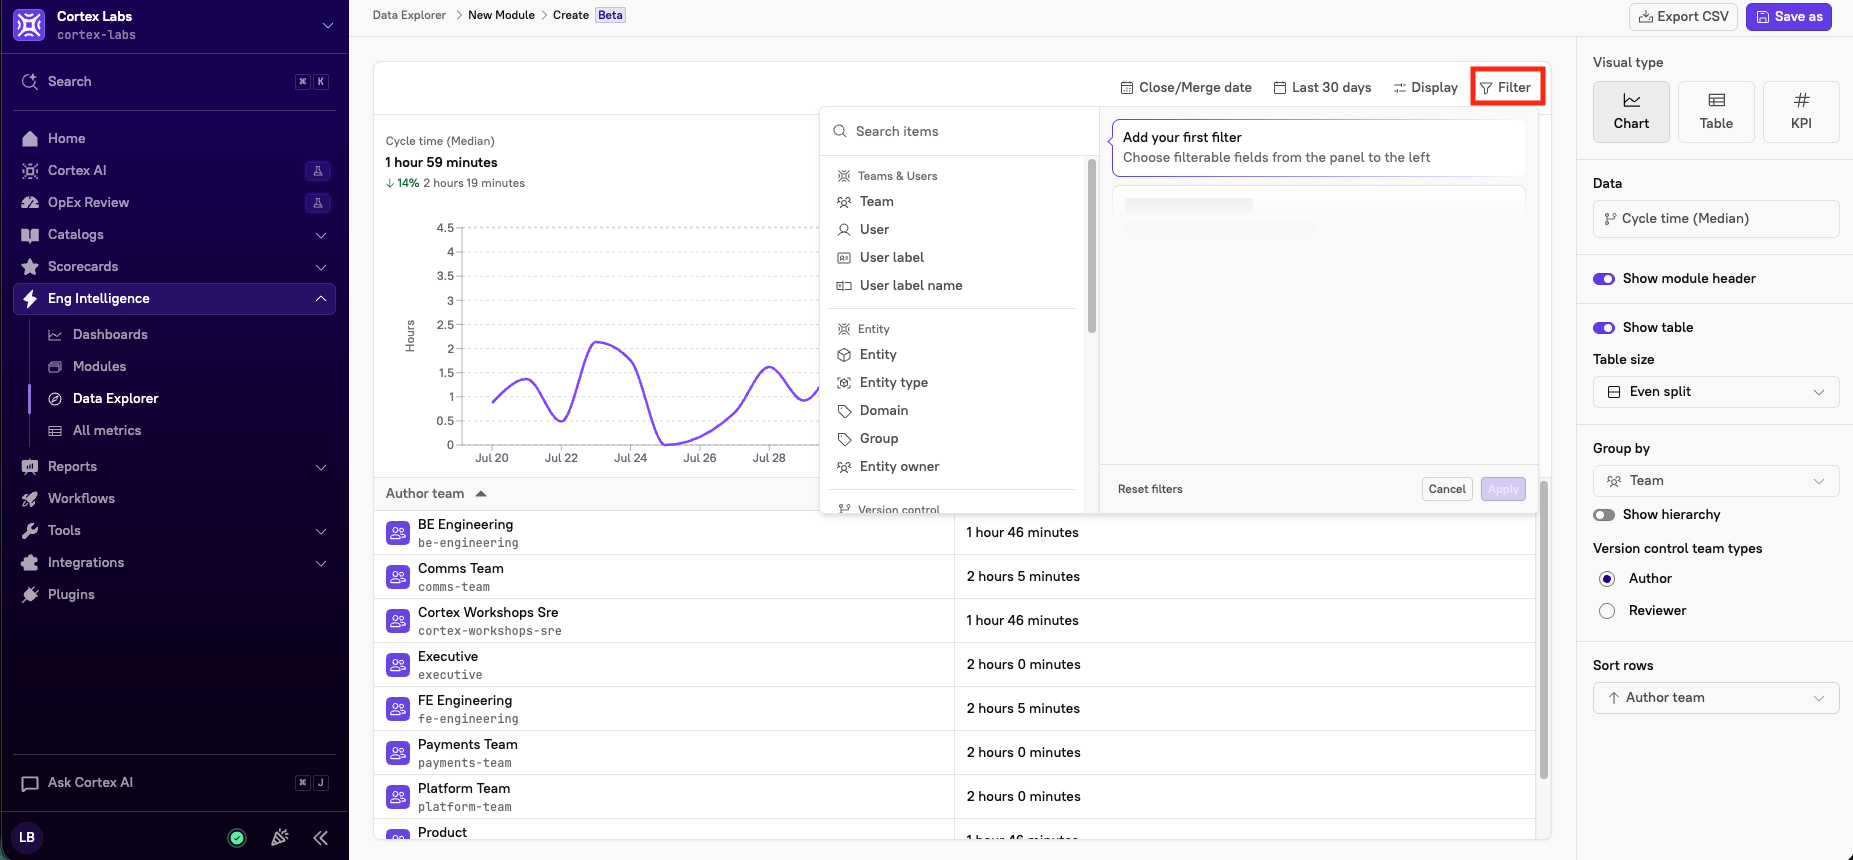Click the LB user avatar
Viewport: 1853px width, 860px height.
(27, 837)
